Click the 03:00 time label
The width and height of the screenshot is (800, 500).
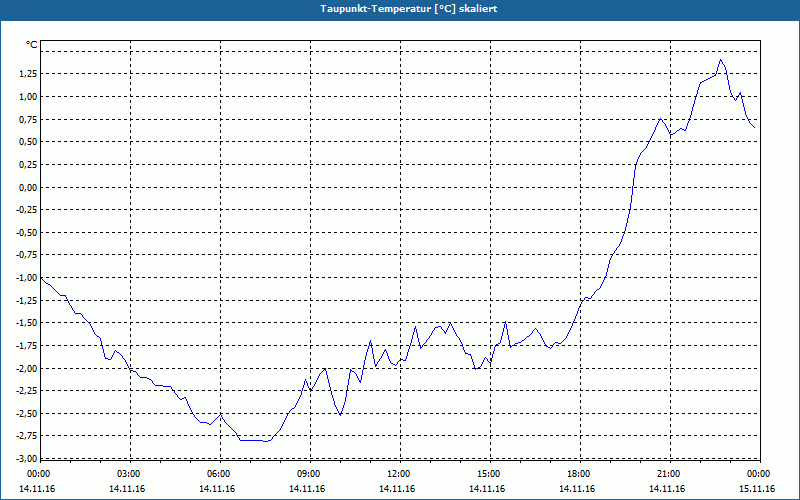(131, 474)
